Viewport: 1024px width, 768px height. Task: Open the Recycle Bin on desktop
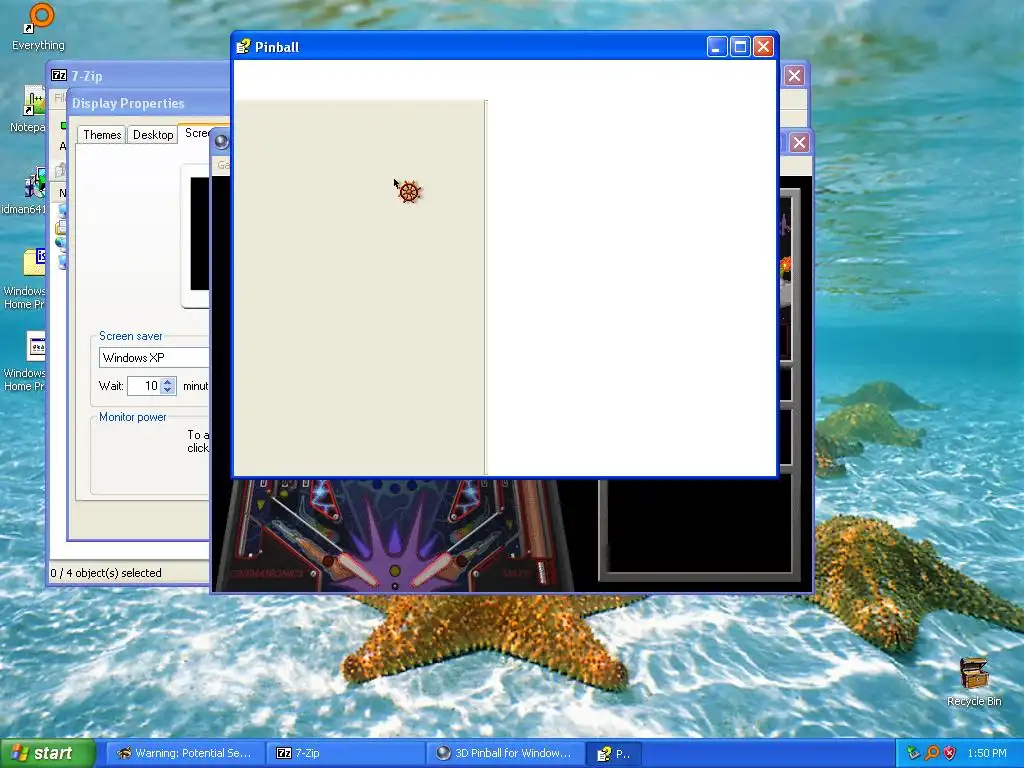click(974, 682)
